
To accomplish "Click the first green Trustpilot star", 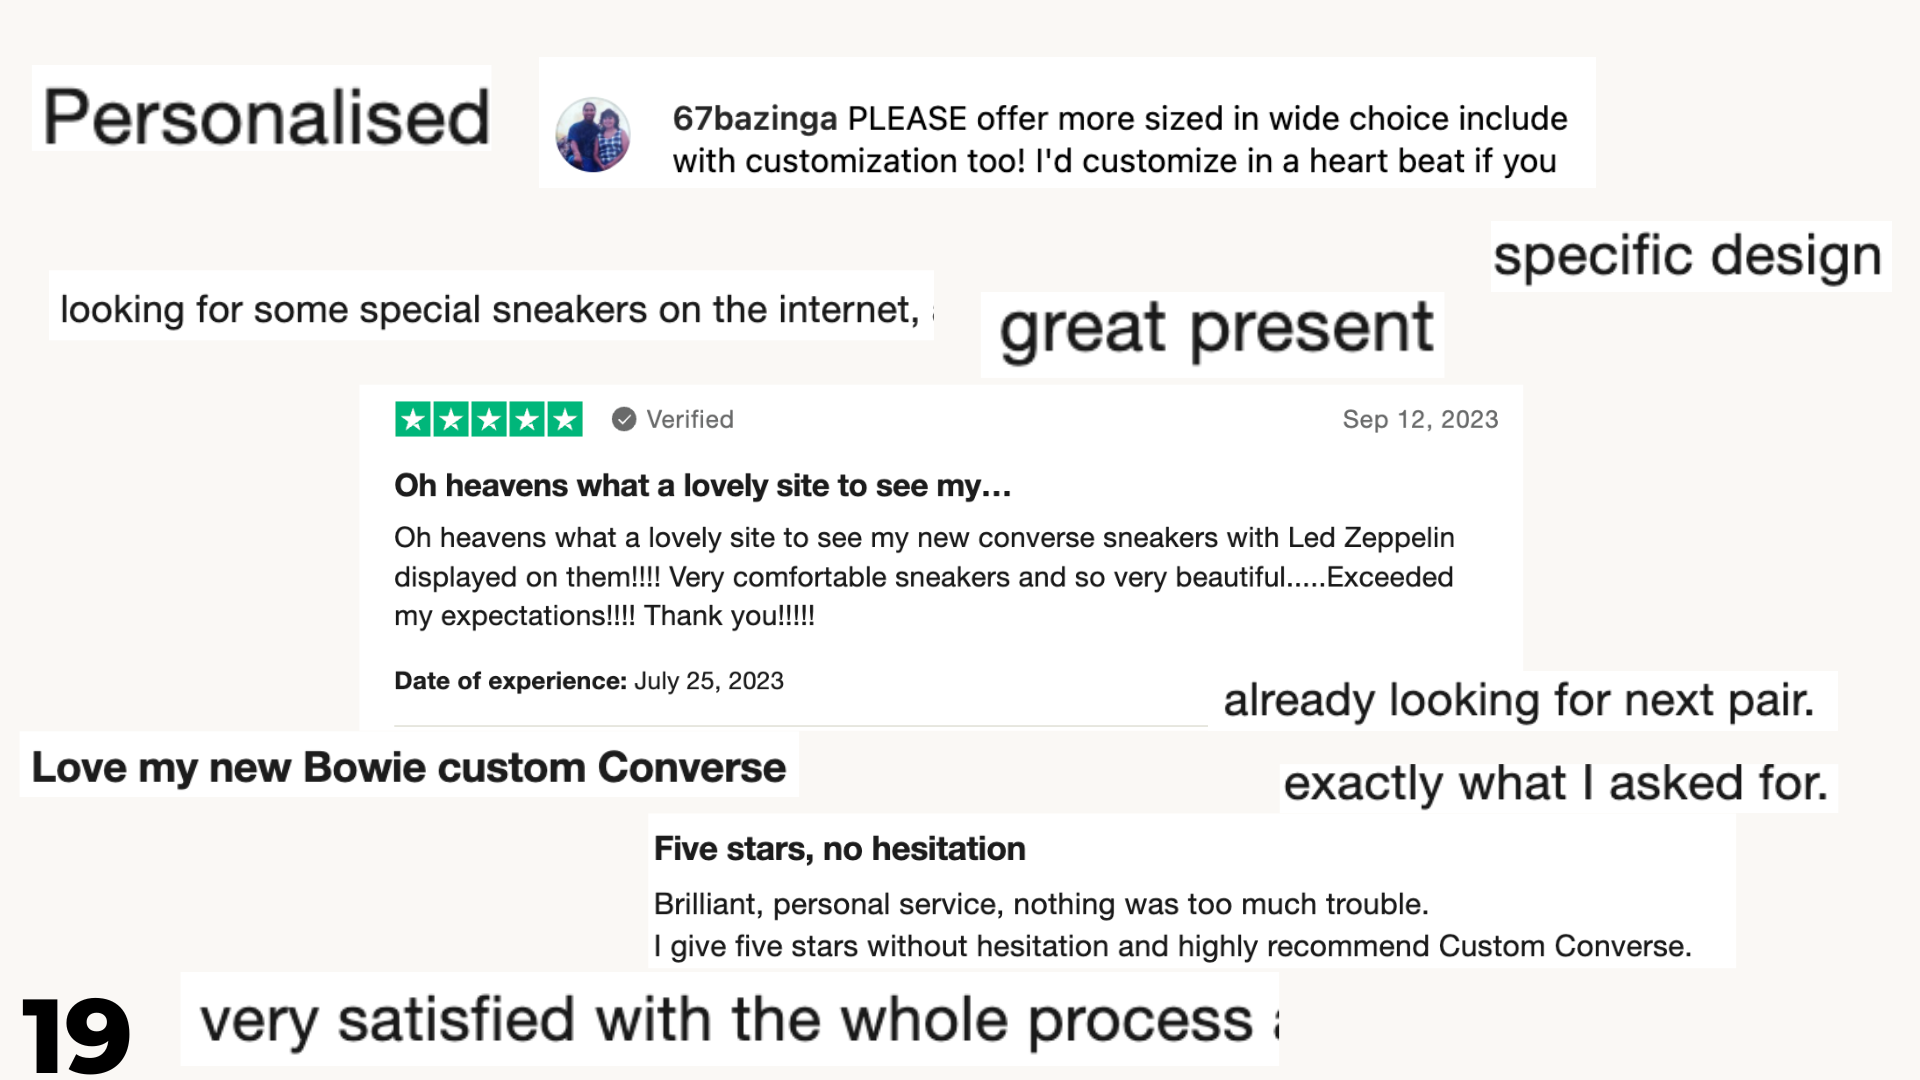I will (x=413, y=419).
